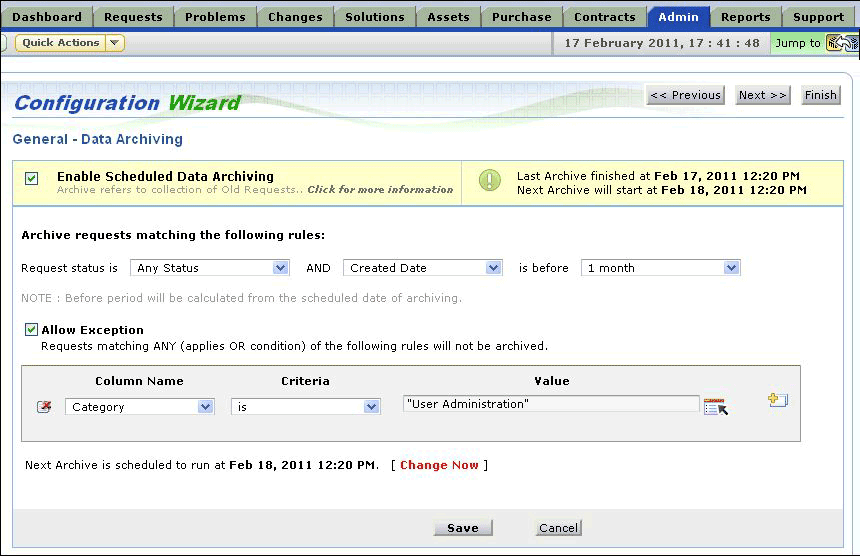Open the 1 month period dropdown
This screenshot has width=860, height=556.
(660, 268)
